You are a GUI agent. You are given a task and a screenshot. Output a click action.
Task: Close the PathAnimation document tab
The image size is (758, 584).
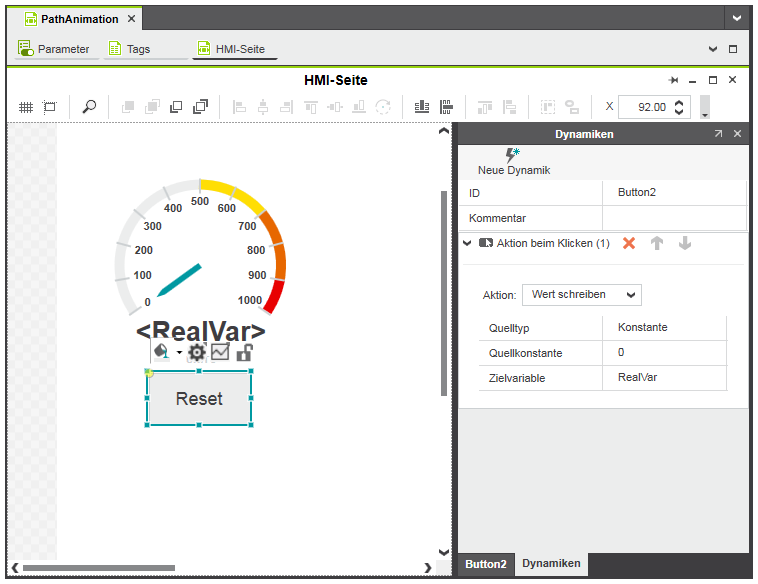click(x=132, y=19)
